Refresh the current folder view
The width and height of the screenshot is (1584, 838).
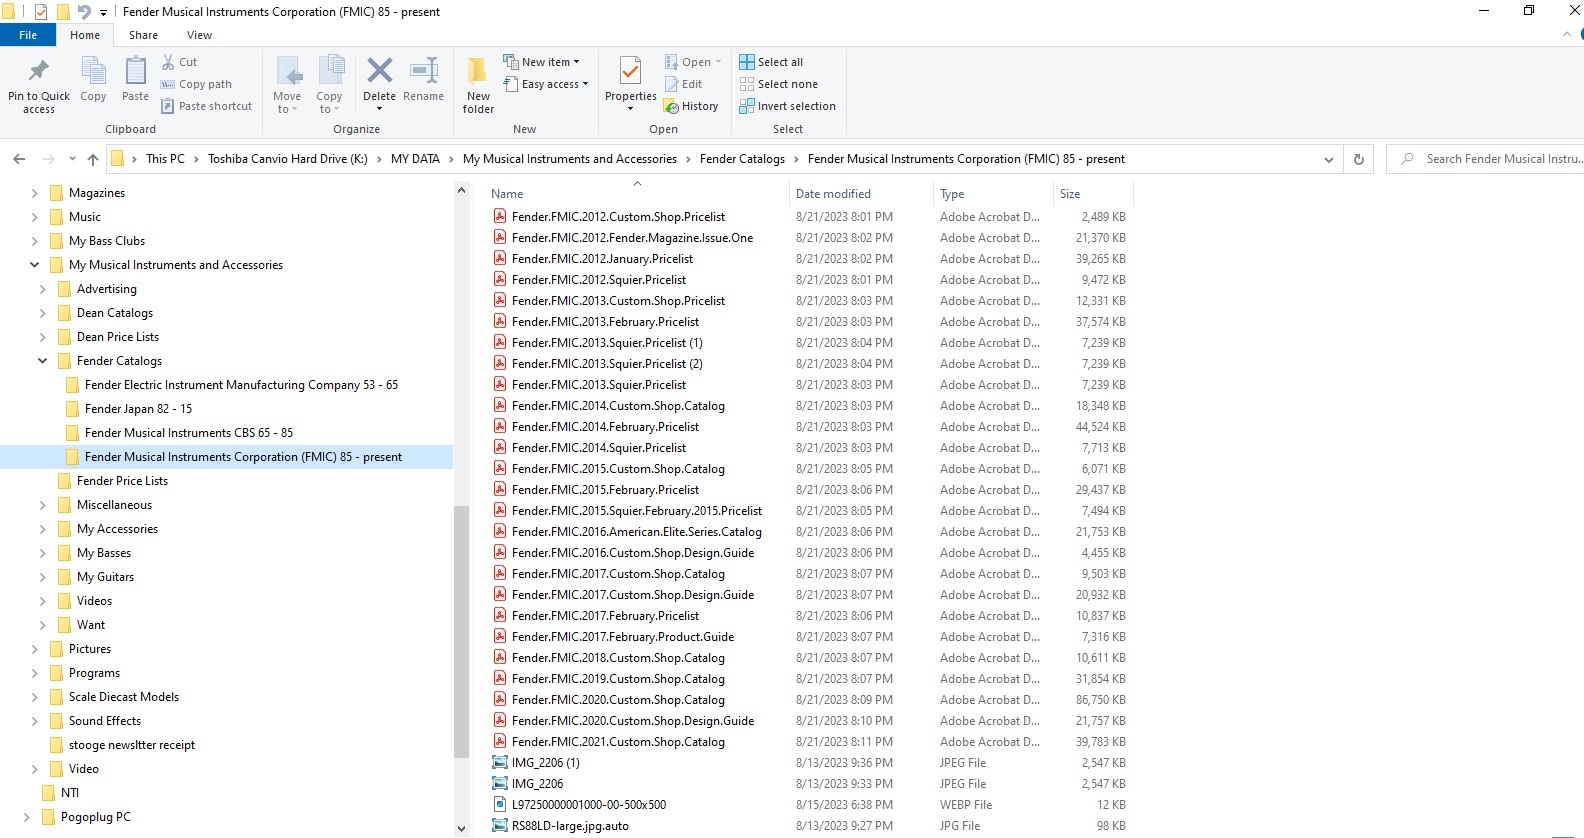[1358, 159]
